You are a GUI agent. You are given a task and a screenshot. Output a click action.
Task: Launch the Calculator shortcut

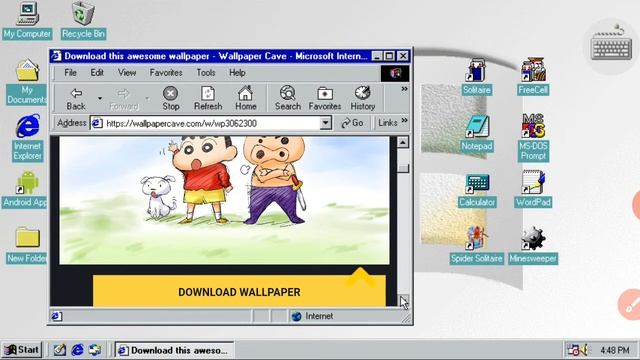tap(477, 190)
